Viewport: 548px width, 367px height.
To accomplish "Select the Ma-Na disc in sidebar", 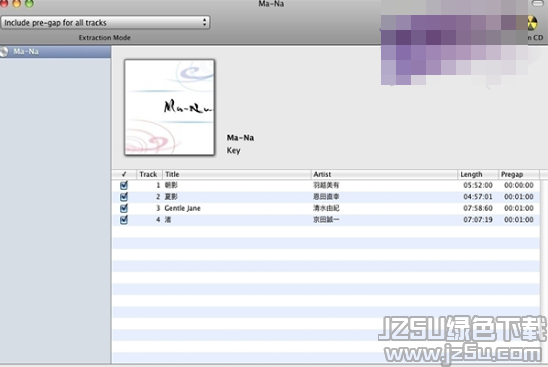I will click(x=55, y=52).
